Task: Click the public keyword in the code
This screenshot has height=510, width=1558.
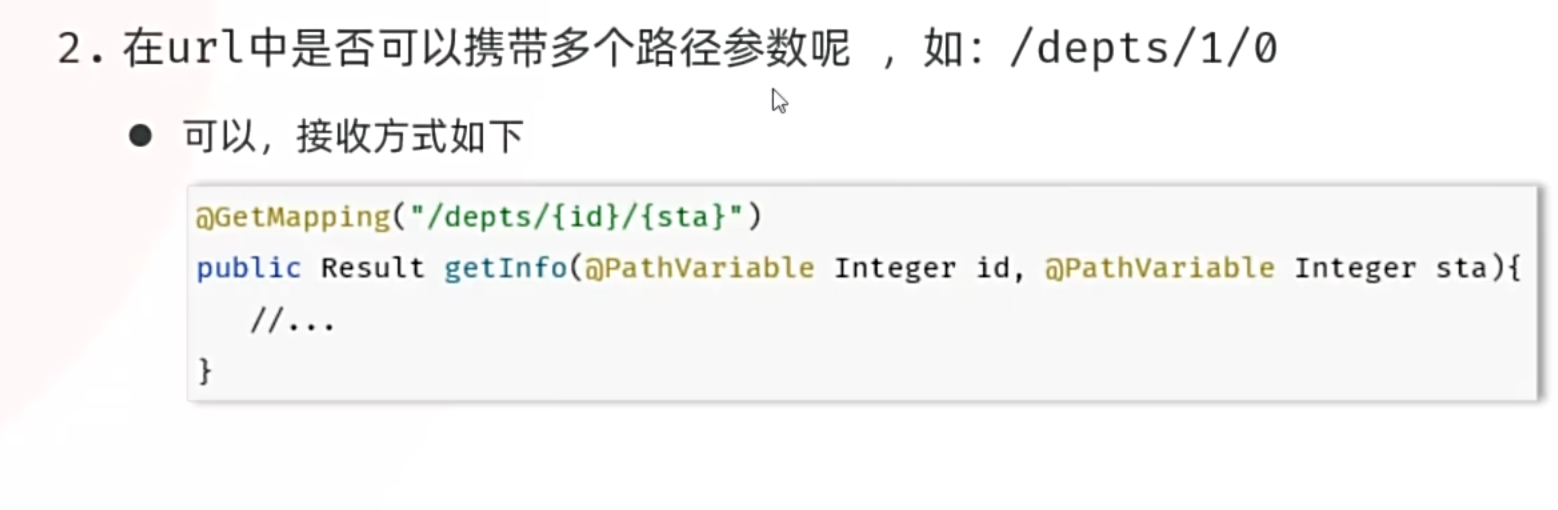Action: (x=248, y=269)
